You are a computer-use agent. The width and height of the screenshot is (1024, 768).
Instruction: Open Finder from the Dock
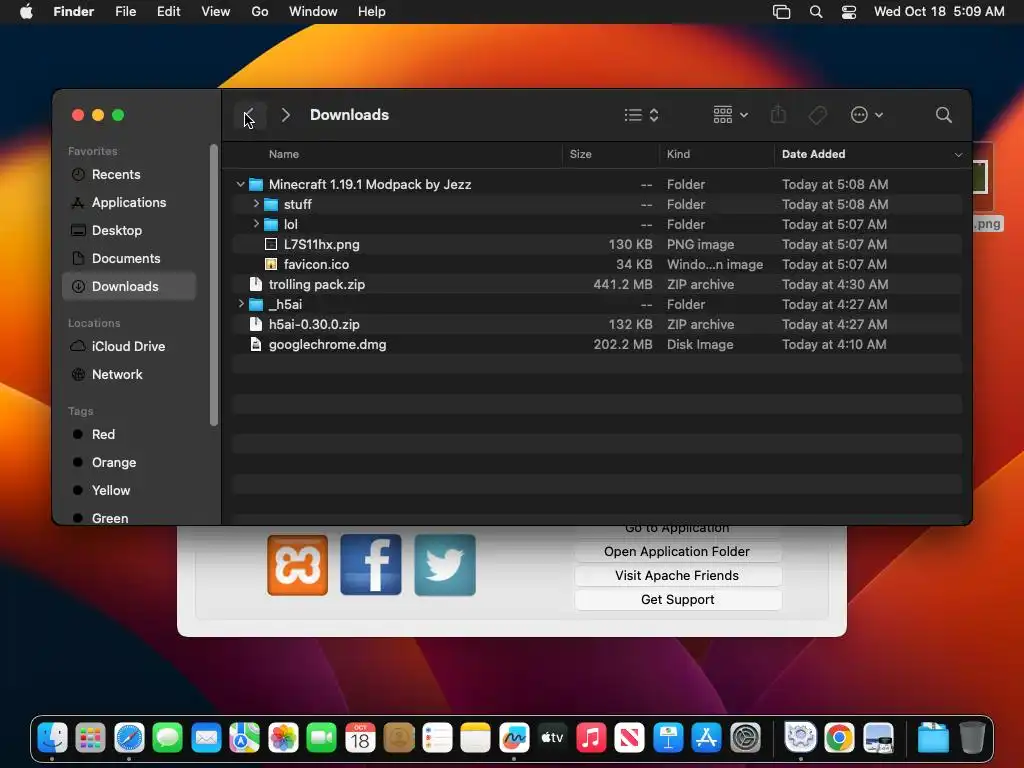[x=52, y=738]
